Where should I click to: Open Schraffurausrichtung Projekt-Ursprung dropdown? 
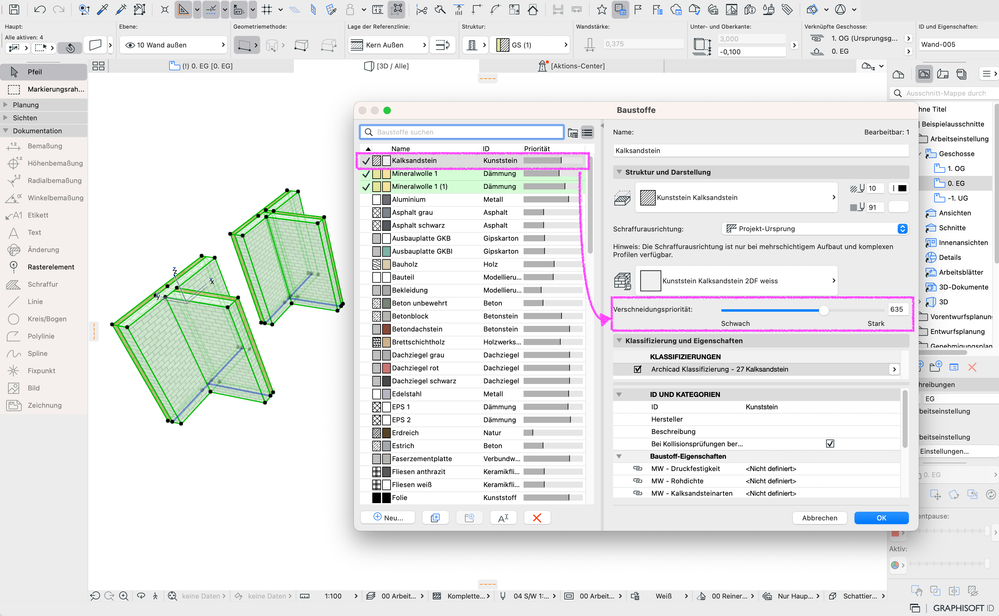click(x=815, y=229)
